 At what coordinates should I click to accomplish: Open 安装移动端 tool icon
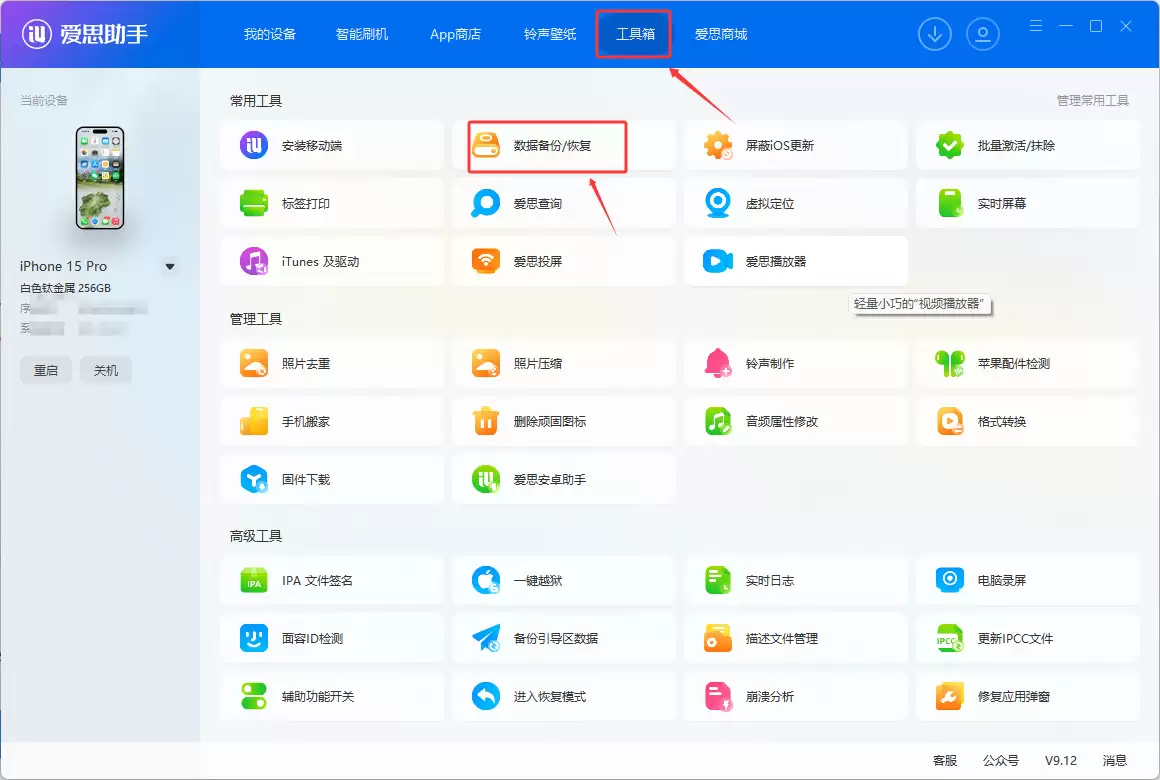point(254,145)
